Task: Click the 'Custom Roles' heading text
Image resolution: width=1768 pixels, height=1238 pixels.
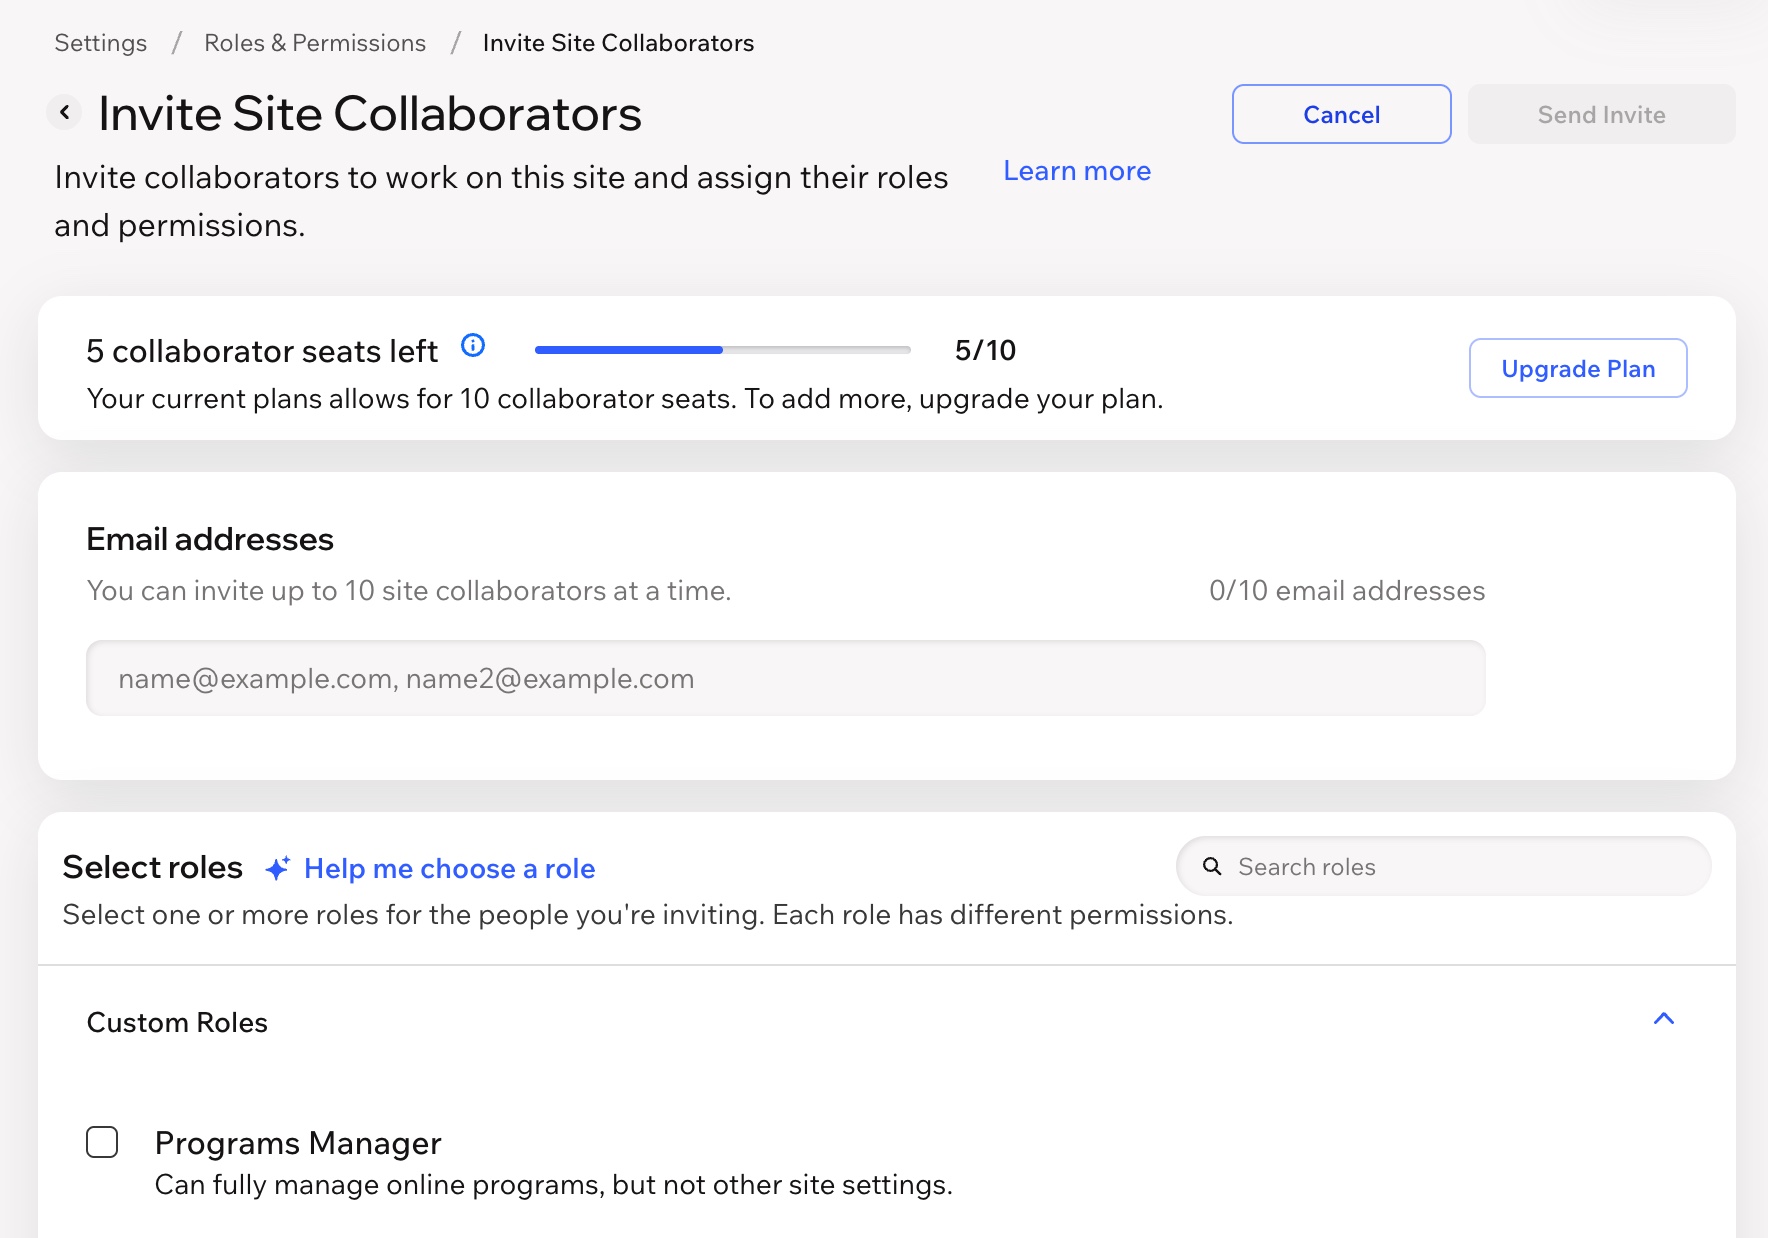Action: pyautogui.click(x=177, y=1022)
